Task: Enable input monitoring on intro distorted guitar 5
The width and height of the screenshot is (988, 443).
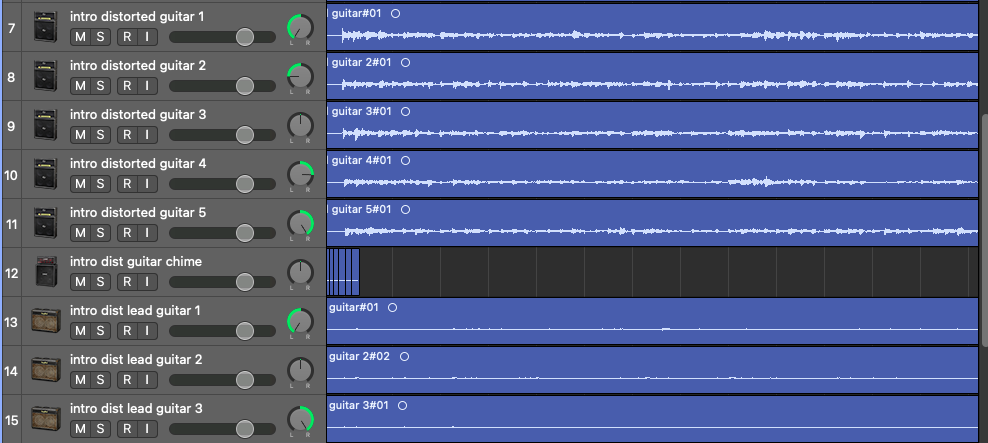Action: click(x=147, y=233)
